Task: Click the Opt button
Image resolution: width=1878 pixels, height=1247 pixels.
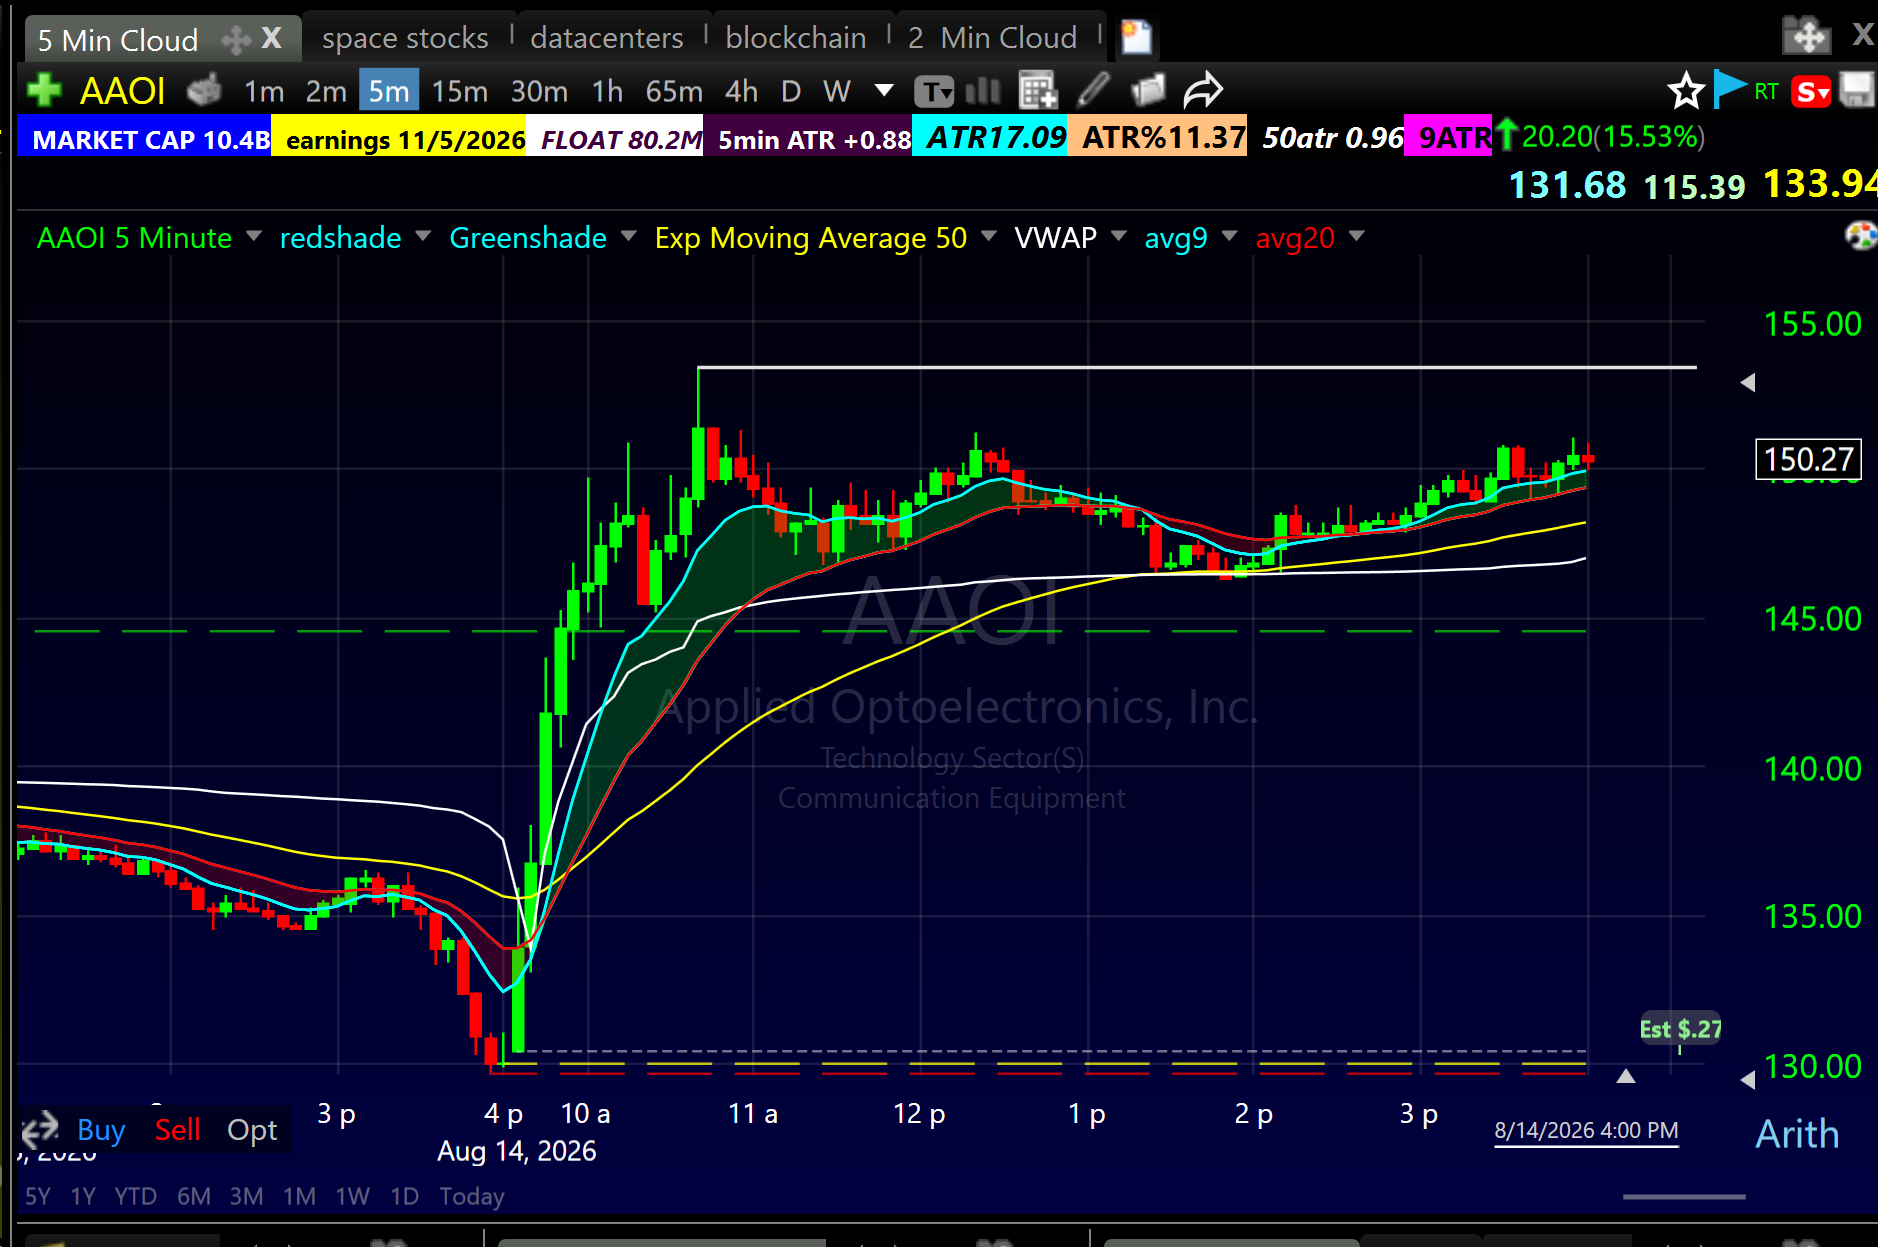Action: 252,1130
